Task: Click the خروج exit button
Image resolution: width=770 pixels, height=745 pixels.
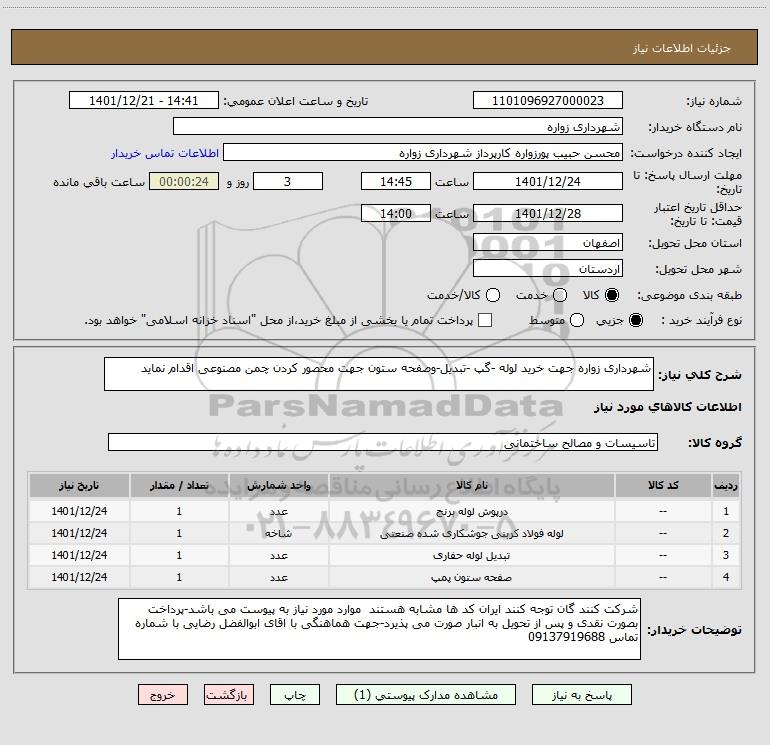Action: point(163,695)
